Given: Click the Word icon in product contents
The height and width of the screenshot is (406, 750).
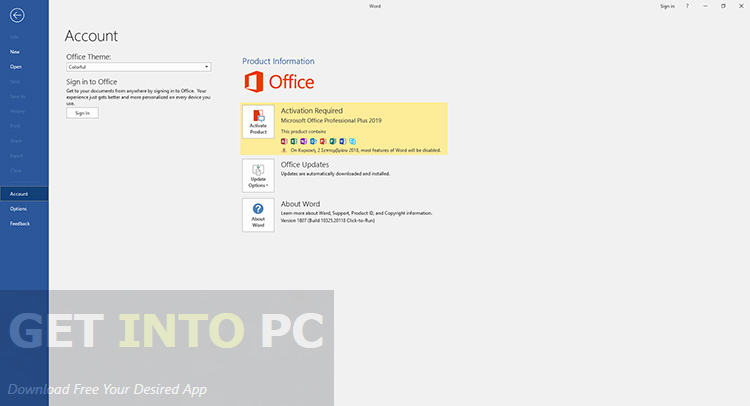Looking at the screenshot, I should click(x=342, y=141).
